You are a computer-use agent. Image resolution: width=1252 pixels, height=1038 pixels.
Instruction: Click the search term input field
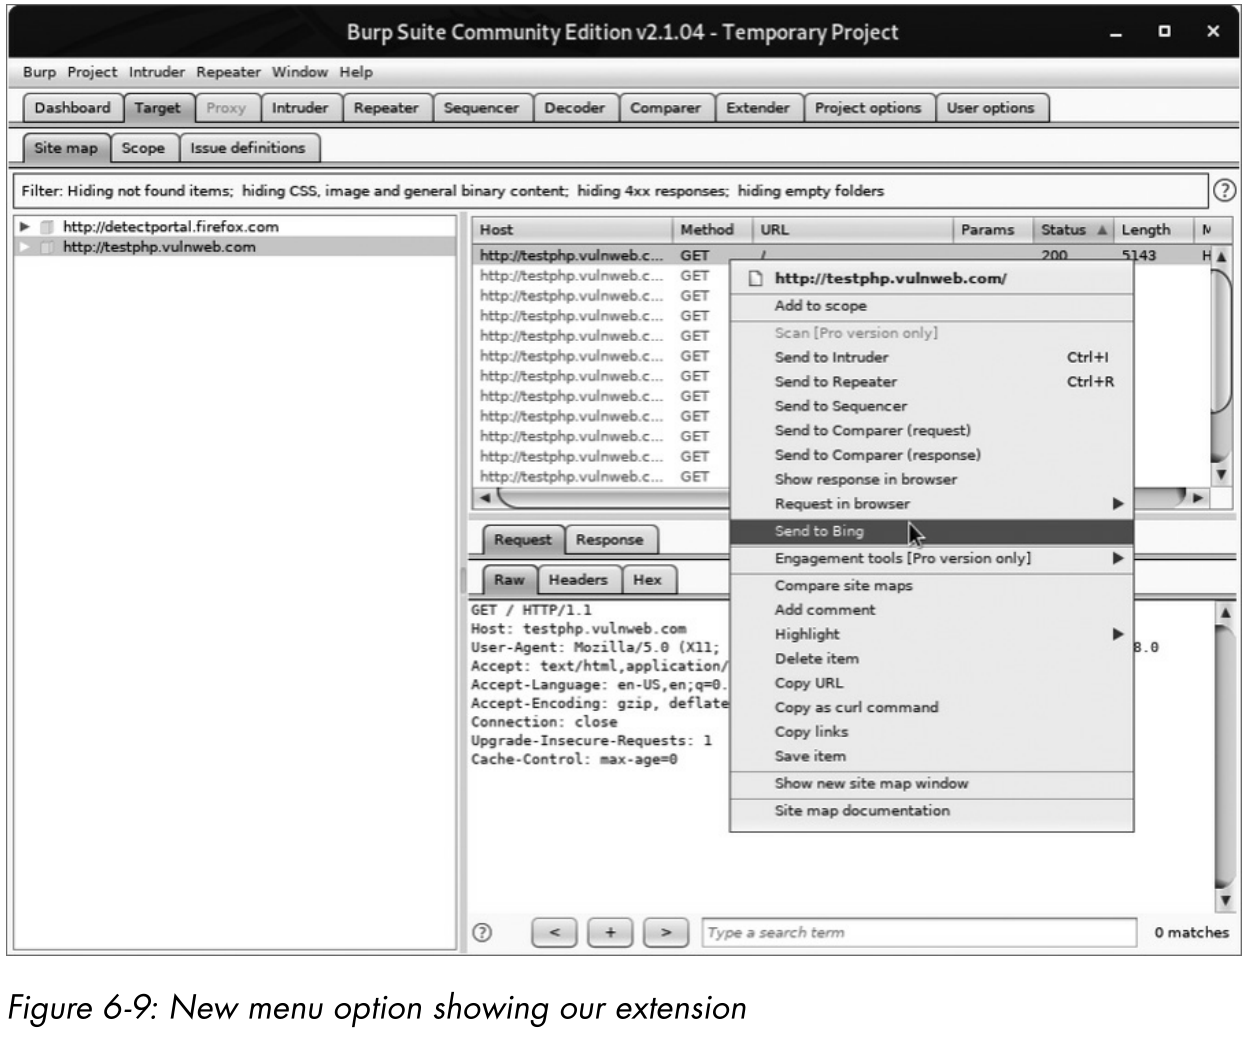point(918,932)
